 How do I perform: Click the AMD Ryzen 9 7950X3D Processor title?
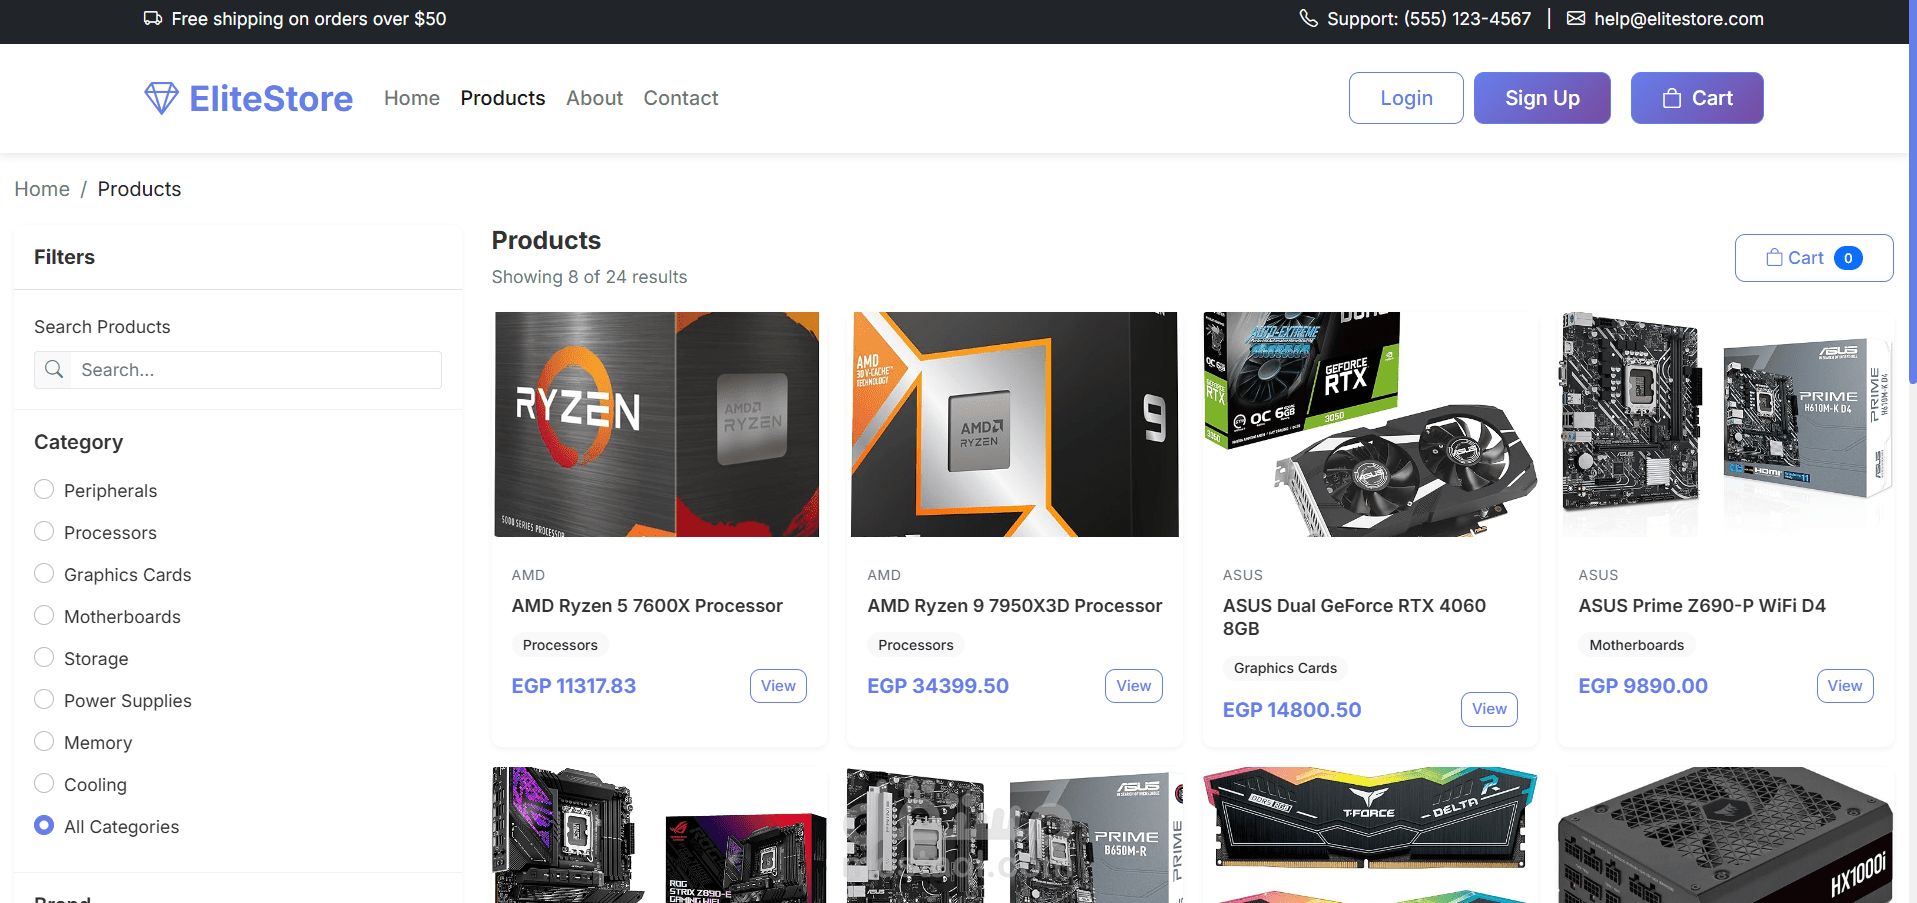(x=1014, y=606)
